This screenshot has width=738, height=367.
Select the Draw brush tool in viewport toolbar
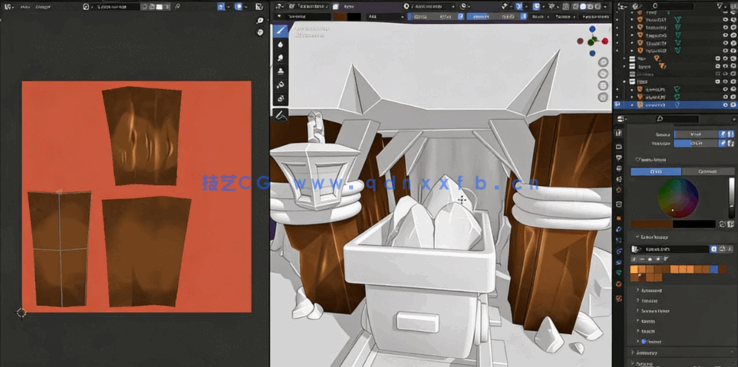click(281, 31)
